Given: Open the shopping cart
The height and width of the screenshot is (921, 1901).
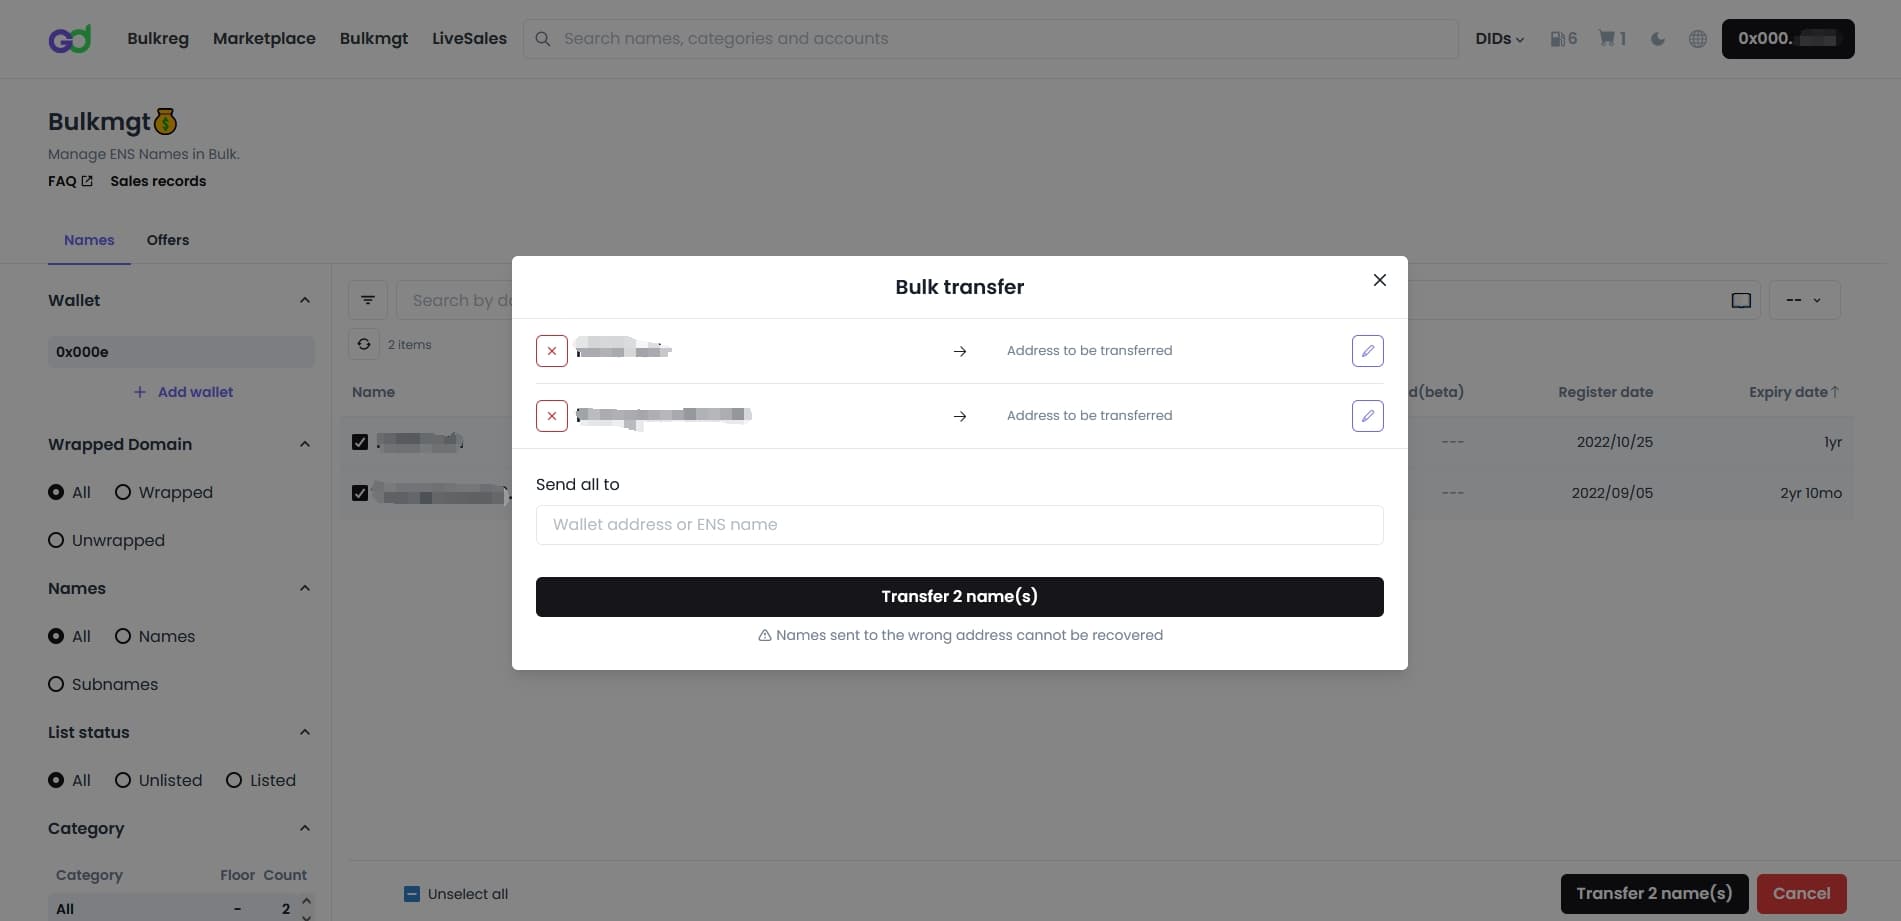Looking at the screenshot, I should pyautogui.click(x=1612, y=39).
